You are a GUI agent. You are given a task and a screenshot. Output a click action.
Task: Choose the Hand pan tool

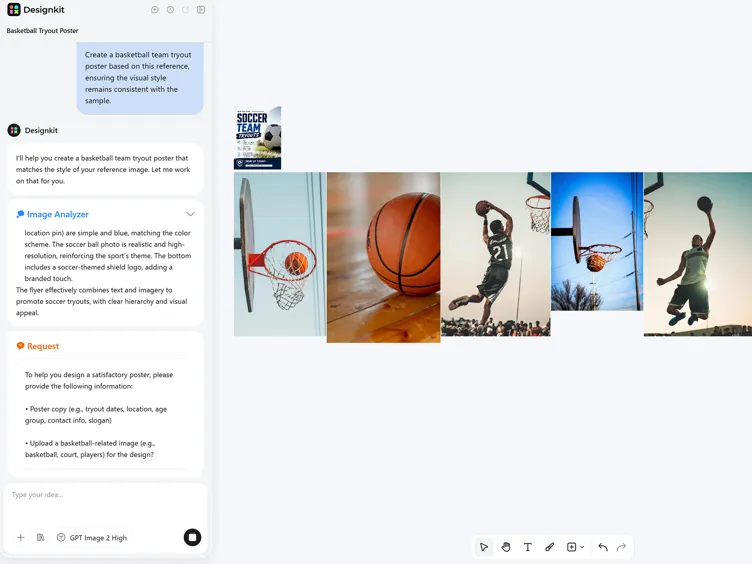(505, 547)
